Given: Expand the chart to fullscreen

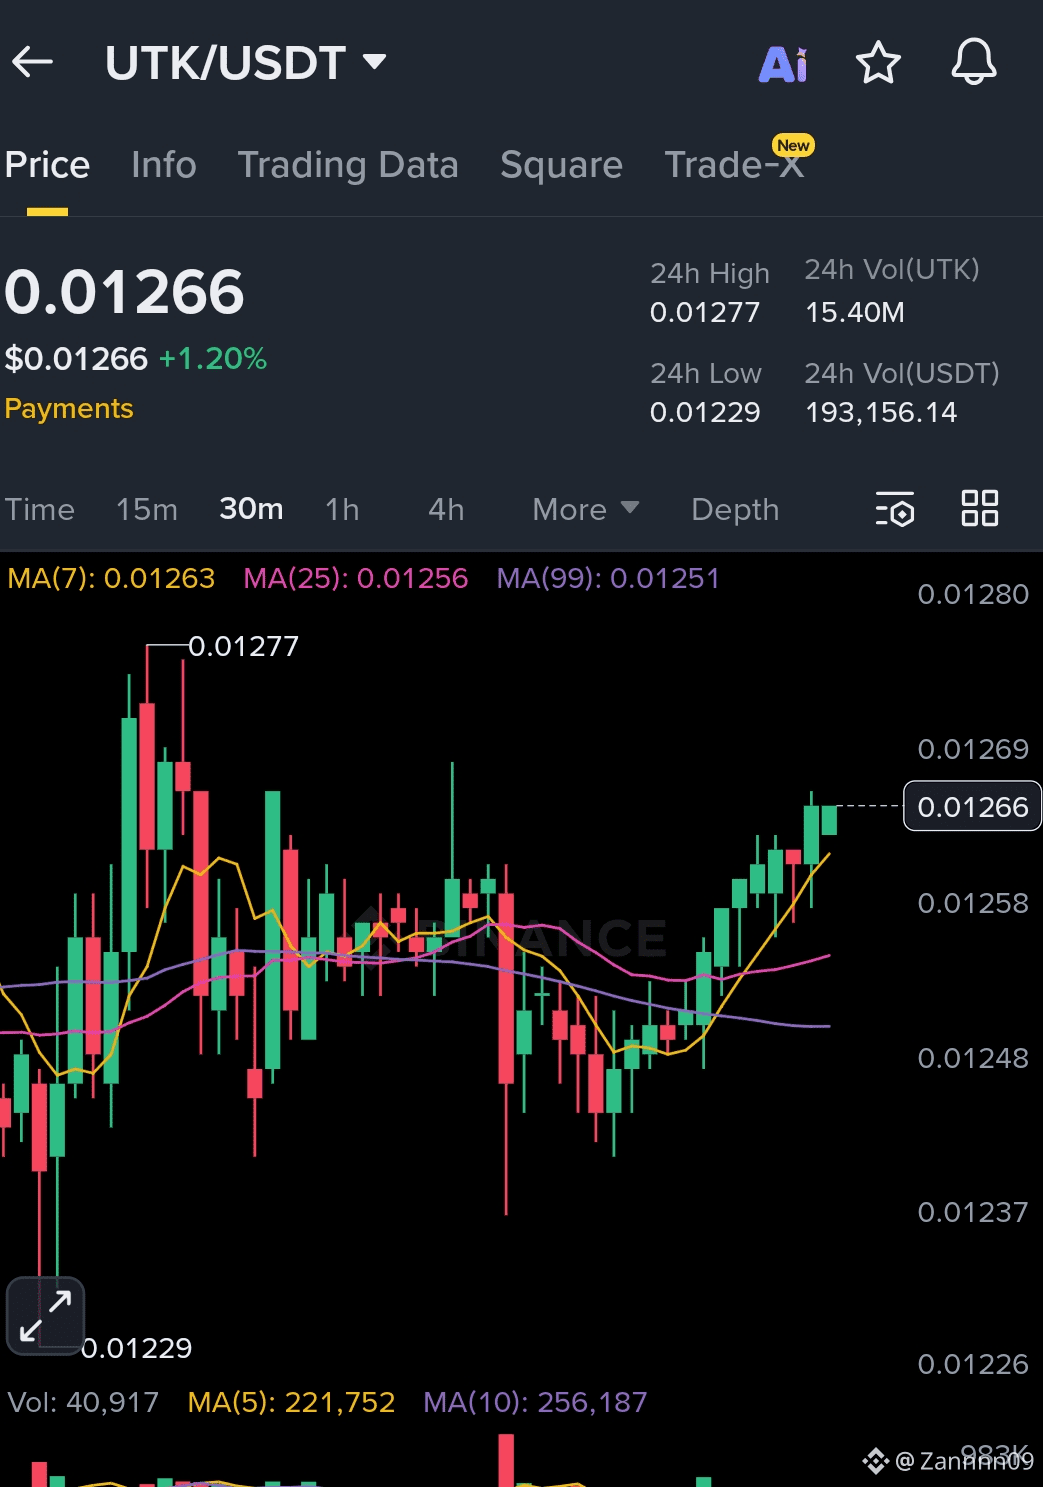Looking at the screenshot, I should (x=46, y=1315).
